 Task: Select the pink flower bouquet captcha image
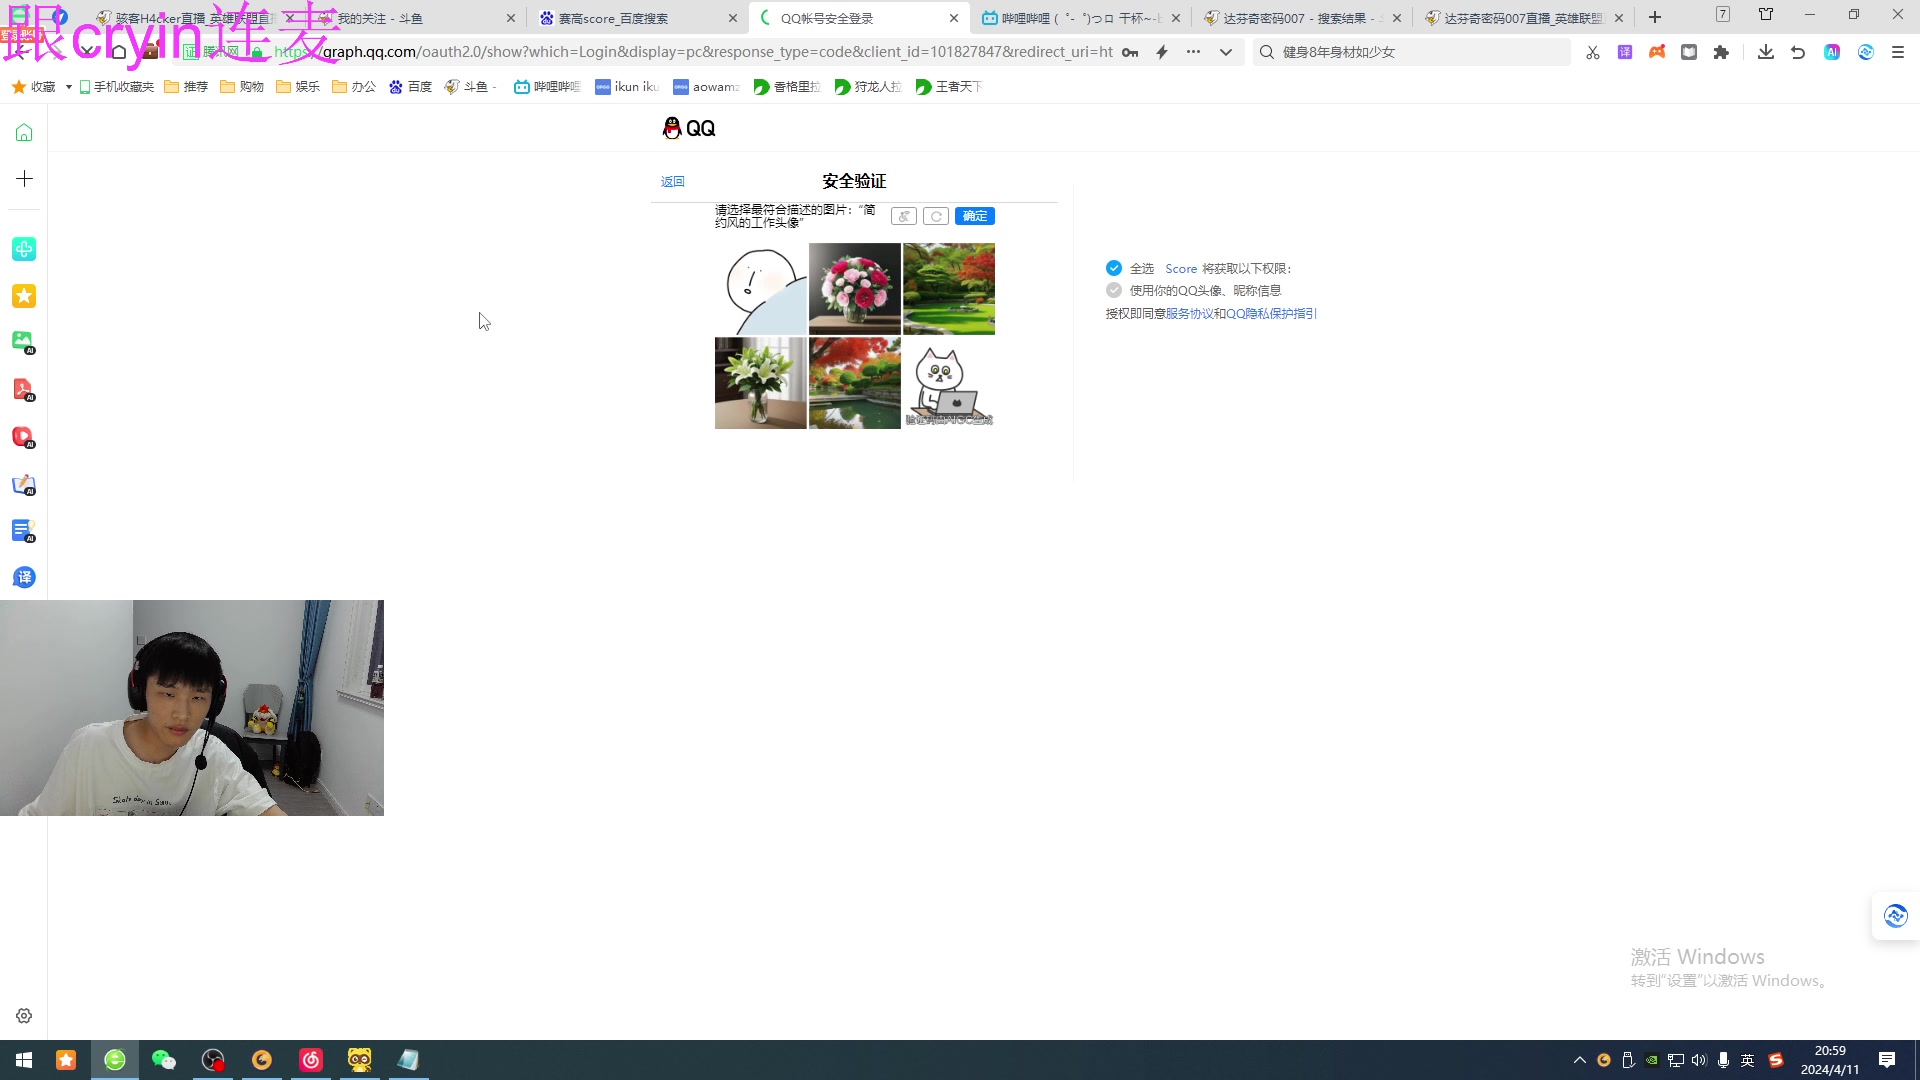click(x=855, y=289)
